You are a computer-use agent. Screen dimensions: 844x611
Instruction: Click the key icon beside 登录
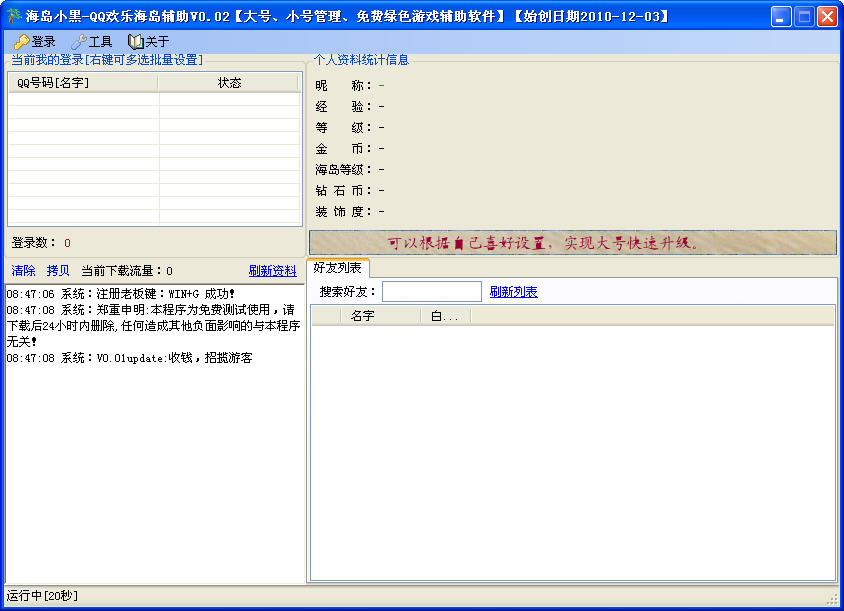22,41
